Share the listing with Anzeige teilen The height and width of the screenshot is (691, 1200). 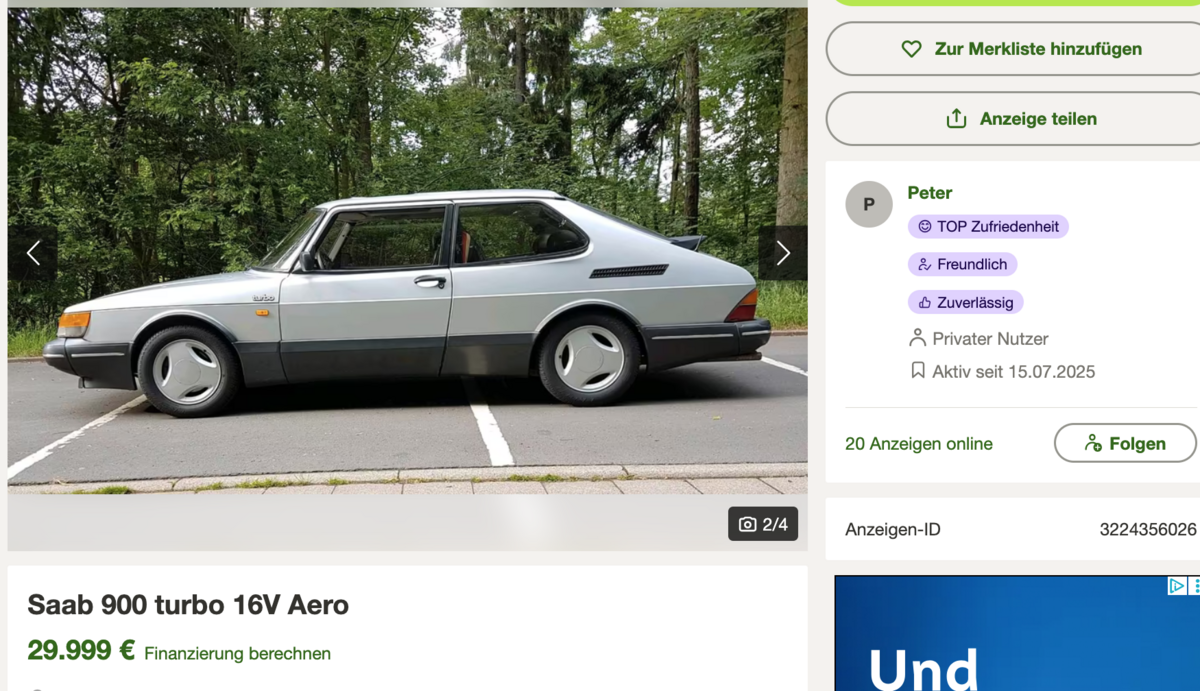[x=1013, y=118]
